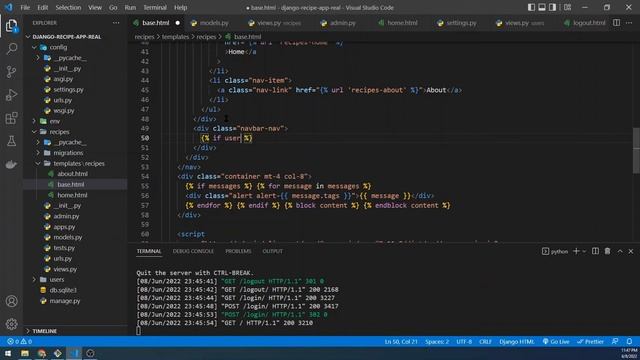Collapse the DJANGO-RECIPE-APP-REAL root folder
Viewport: 640px width, 360px height.
(66, 37)
